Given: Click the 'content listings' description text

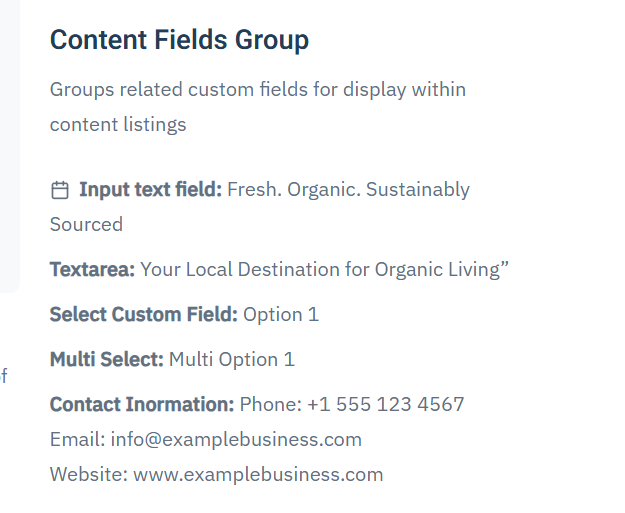Looking at the screenshot, I should (x=118, y=125).
